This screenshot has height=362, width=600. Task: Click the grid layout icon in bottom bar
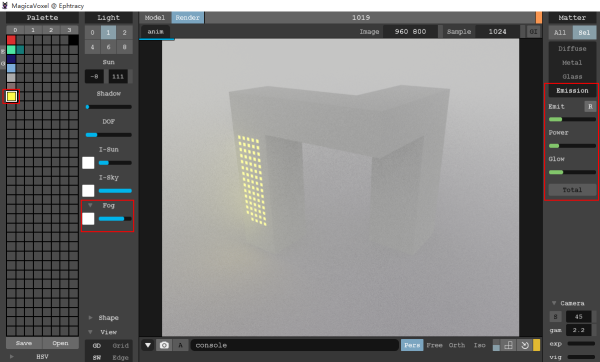click(x=509, y=345)
